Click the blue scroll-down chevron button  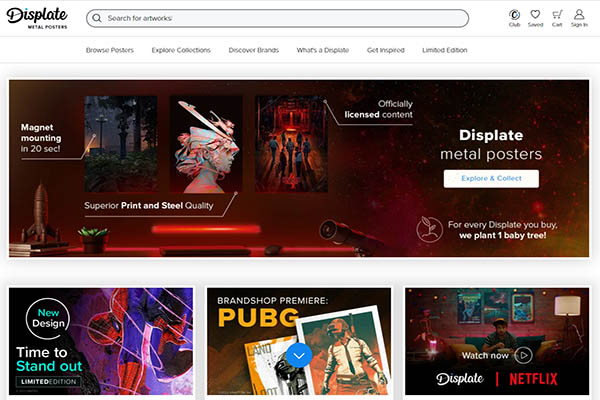pyautogui.click(x=299, y=354)
